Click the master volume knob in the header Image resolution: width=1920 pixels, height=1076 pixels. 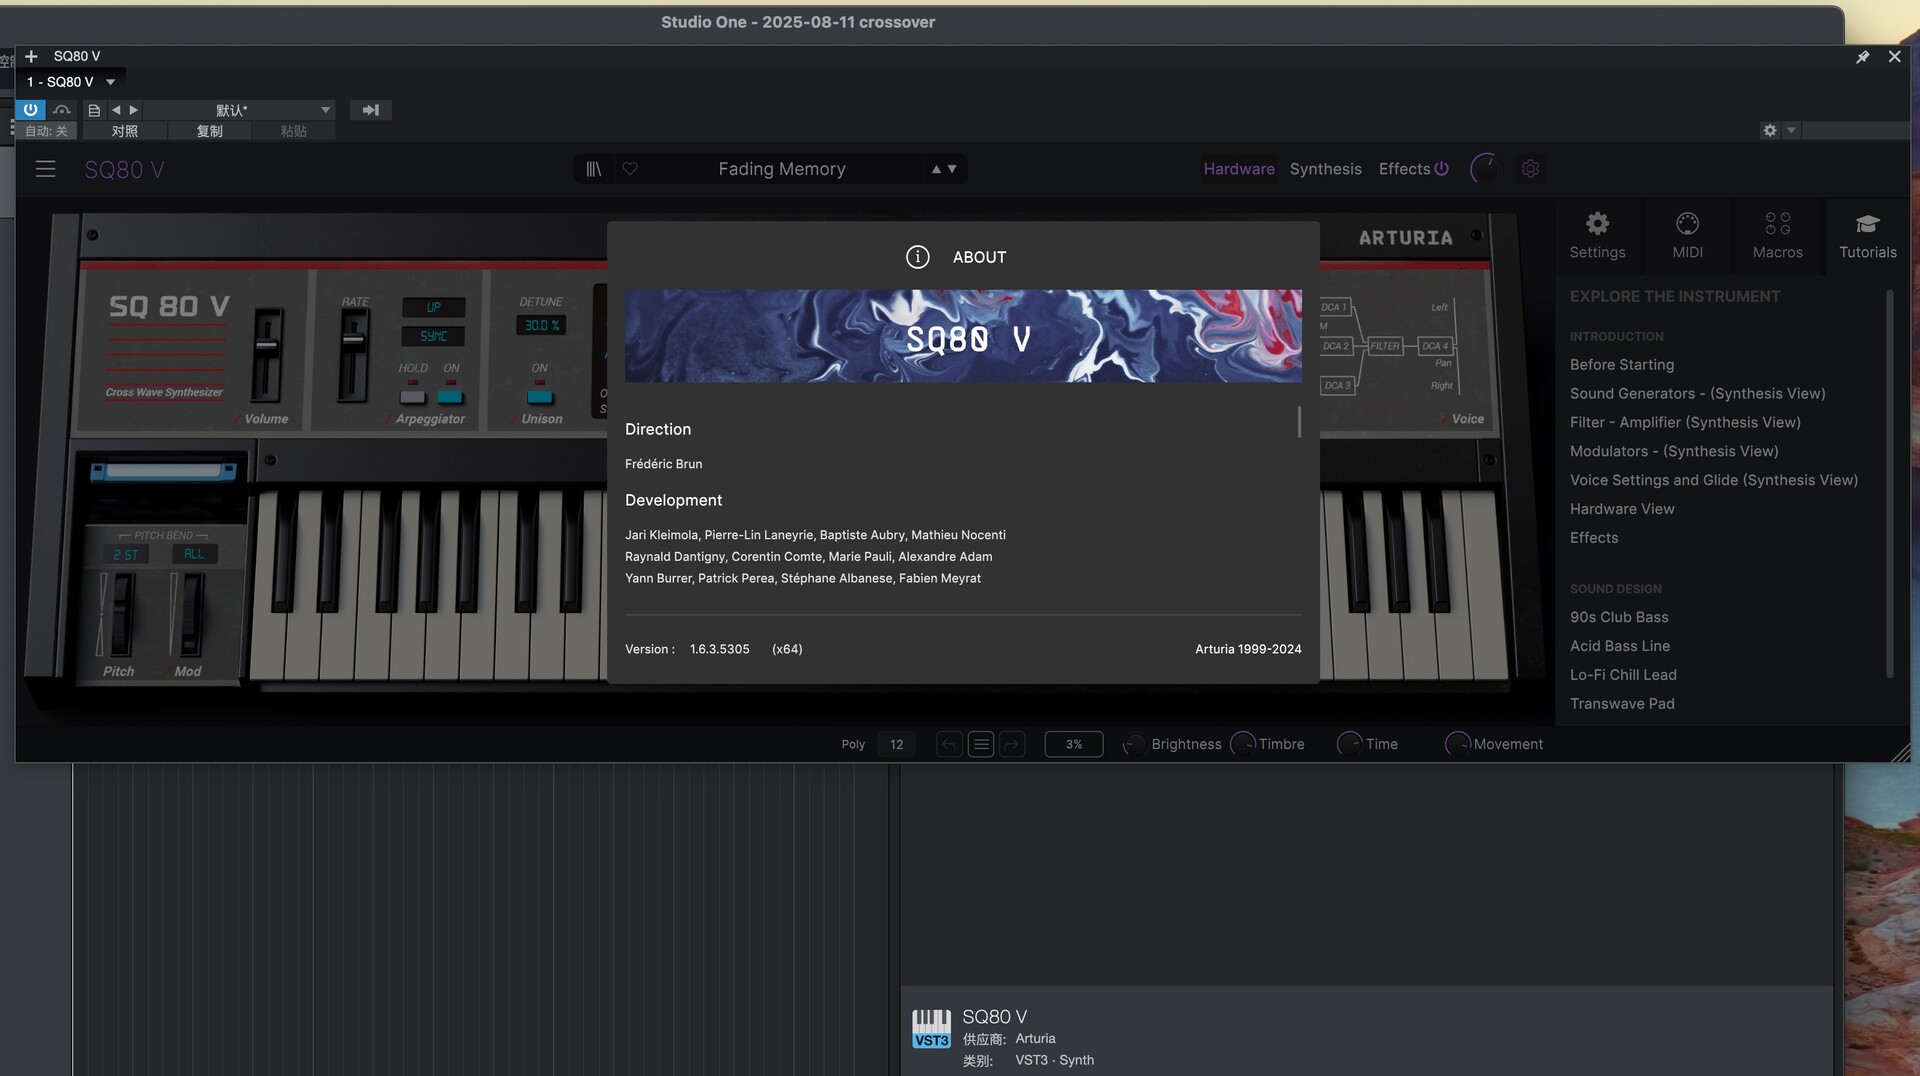(x=1484, y=169)
